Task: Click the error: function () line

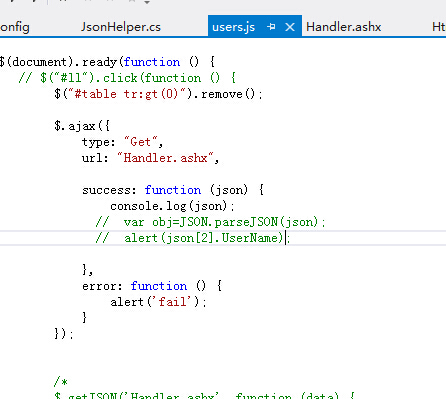Action: click(x=152, y=286)
